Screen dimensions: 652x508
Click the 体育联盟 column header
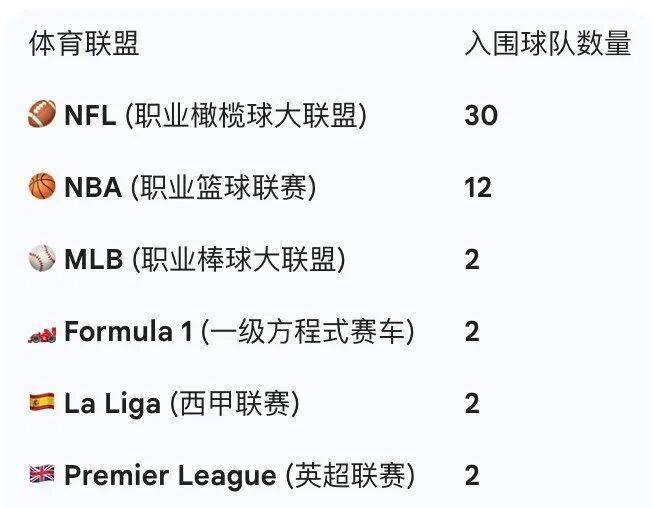[x=84, y=45]
